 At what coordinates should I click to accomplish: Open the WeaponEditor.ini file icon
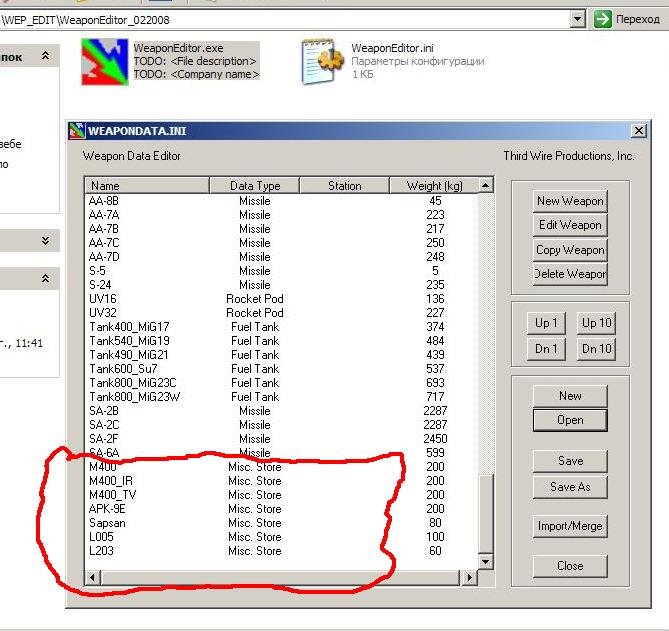pyautogui.click(x=323, y=62)
